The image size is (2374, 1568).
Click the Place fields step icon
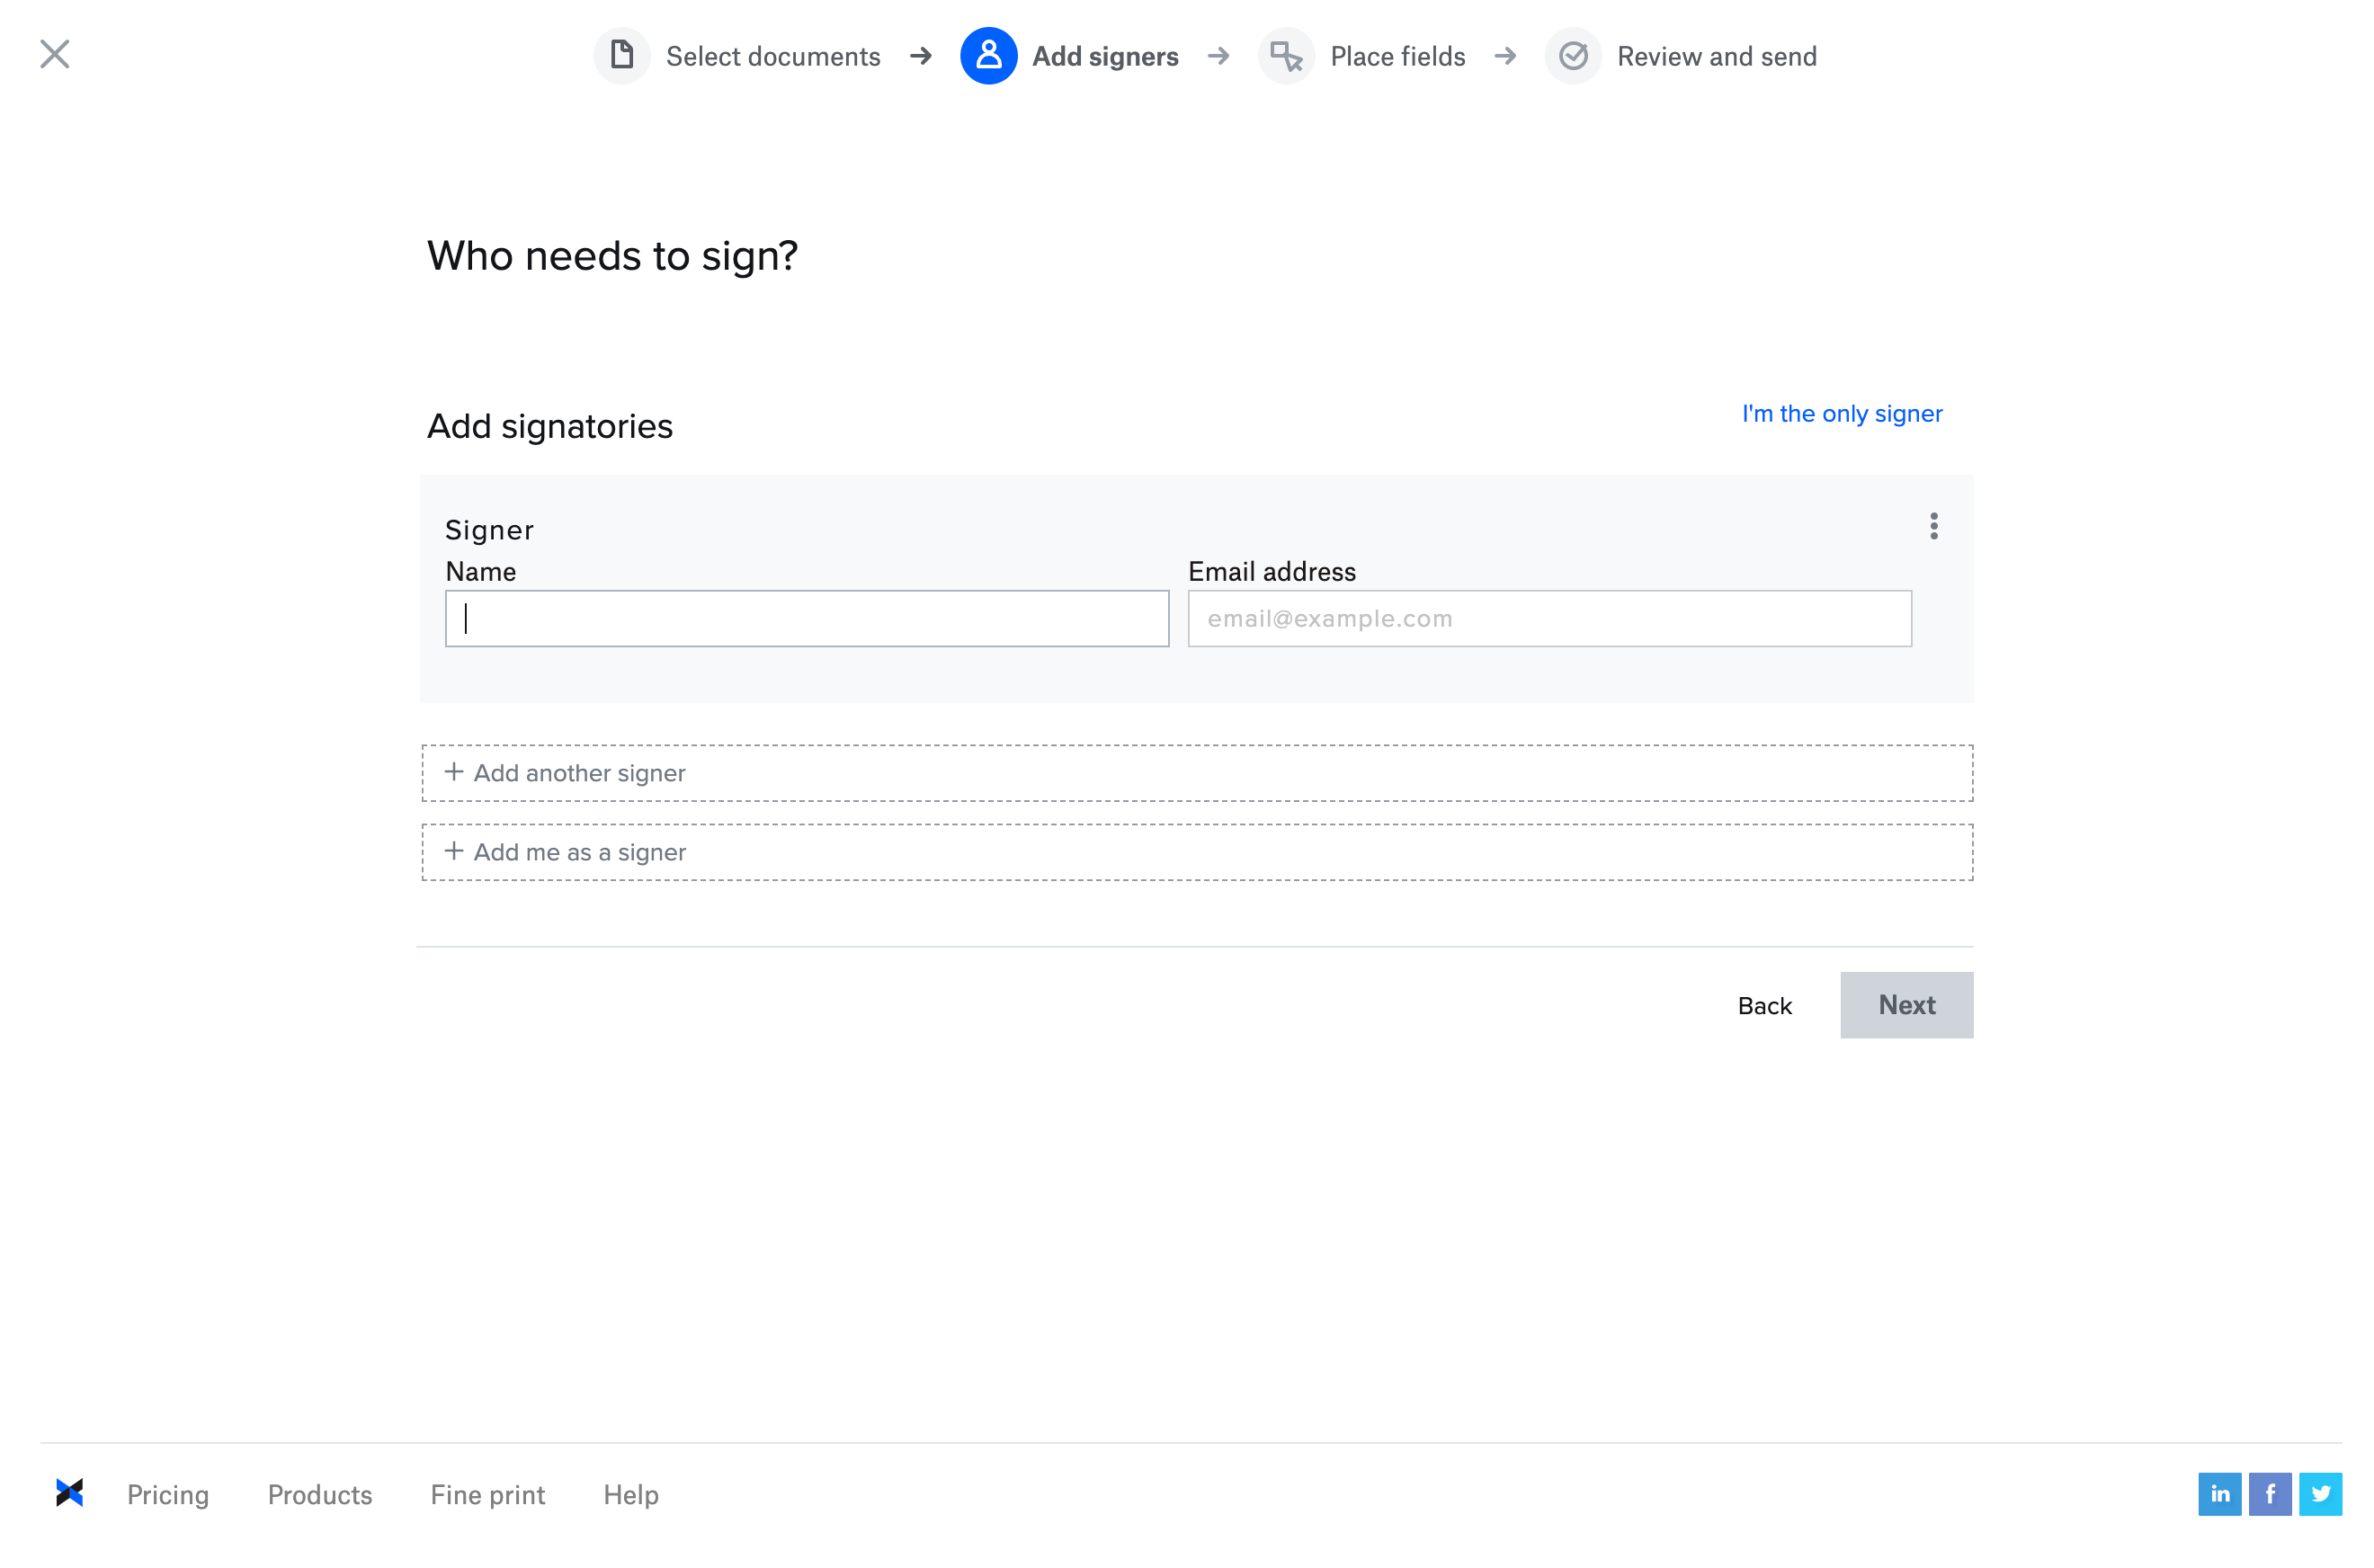(x=1285, y=56)
